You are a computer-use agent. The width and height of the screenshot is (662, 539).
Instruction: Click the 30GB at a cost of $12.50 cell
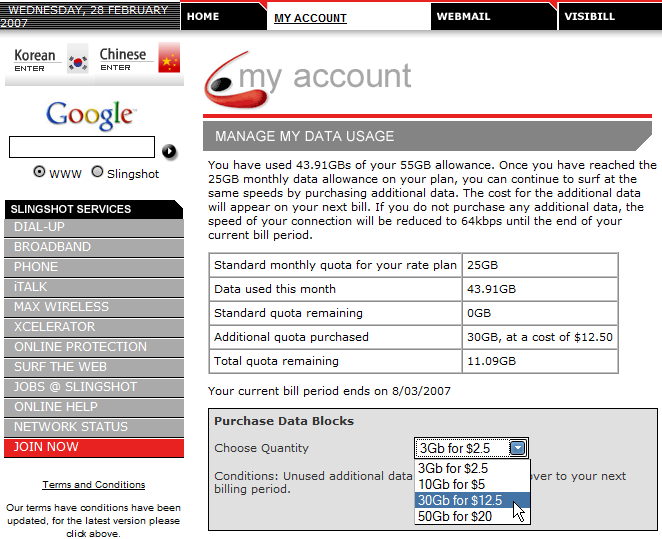pos(540,337)
